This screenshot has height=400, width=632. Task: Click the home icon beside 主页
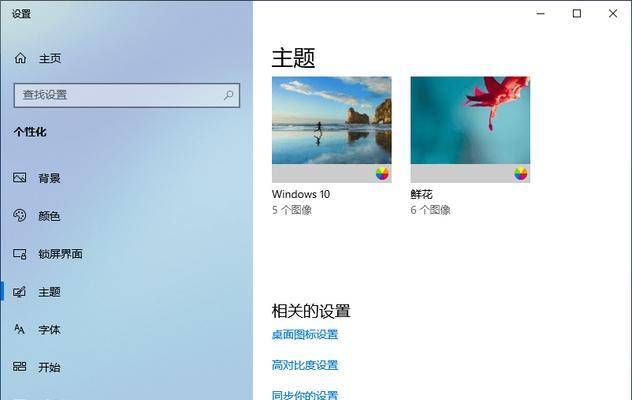click(20, 58)
